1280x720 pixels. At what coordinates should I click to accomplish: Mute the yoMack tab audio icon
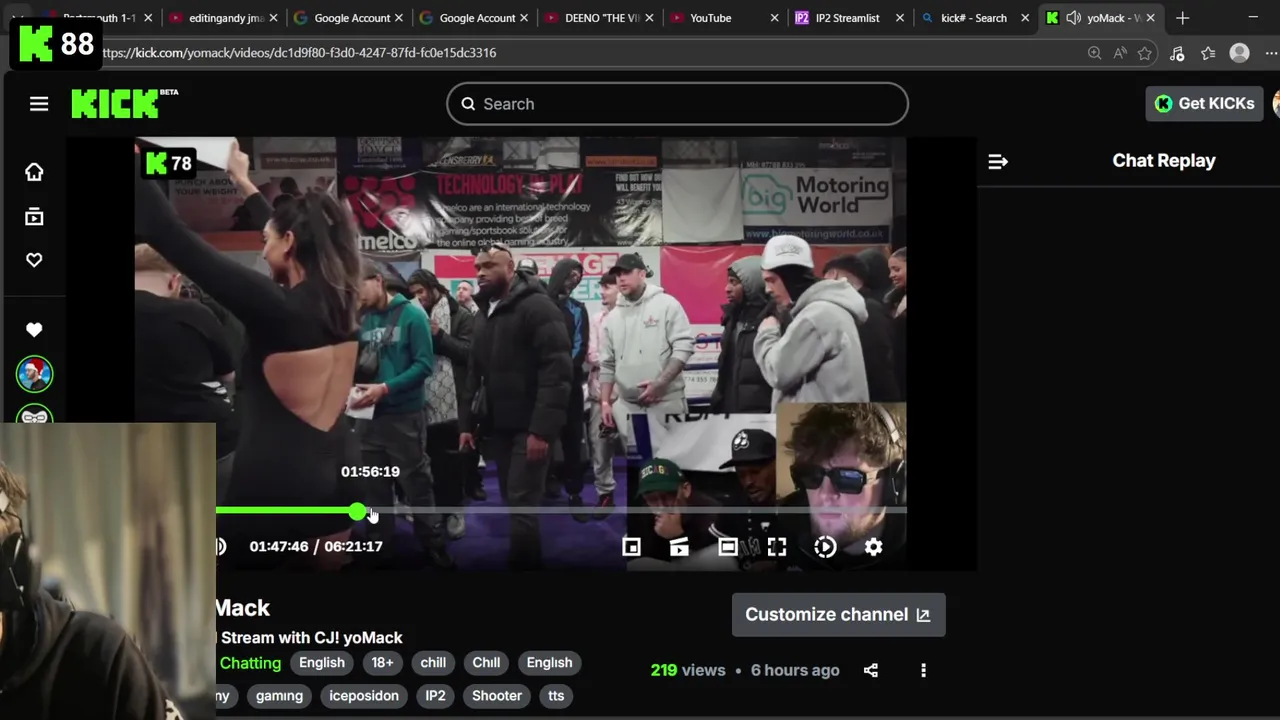[1073, 18]
